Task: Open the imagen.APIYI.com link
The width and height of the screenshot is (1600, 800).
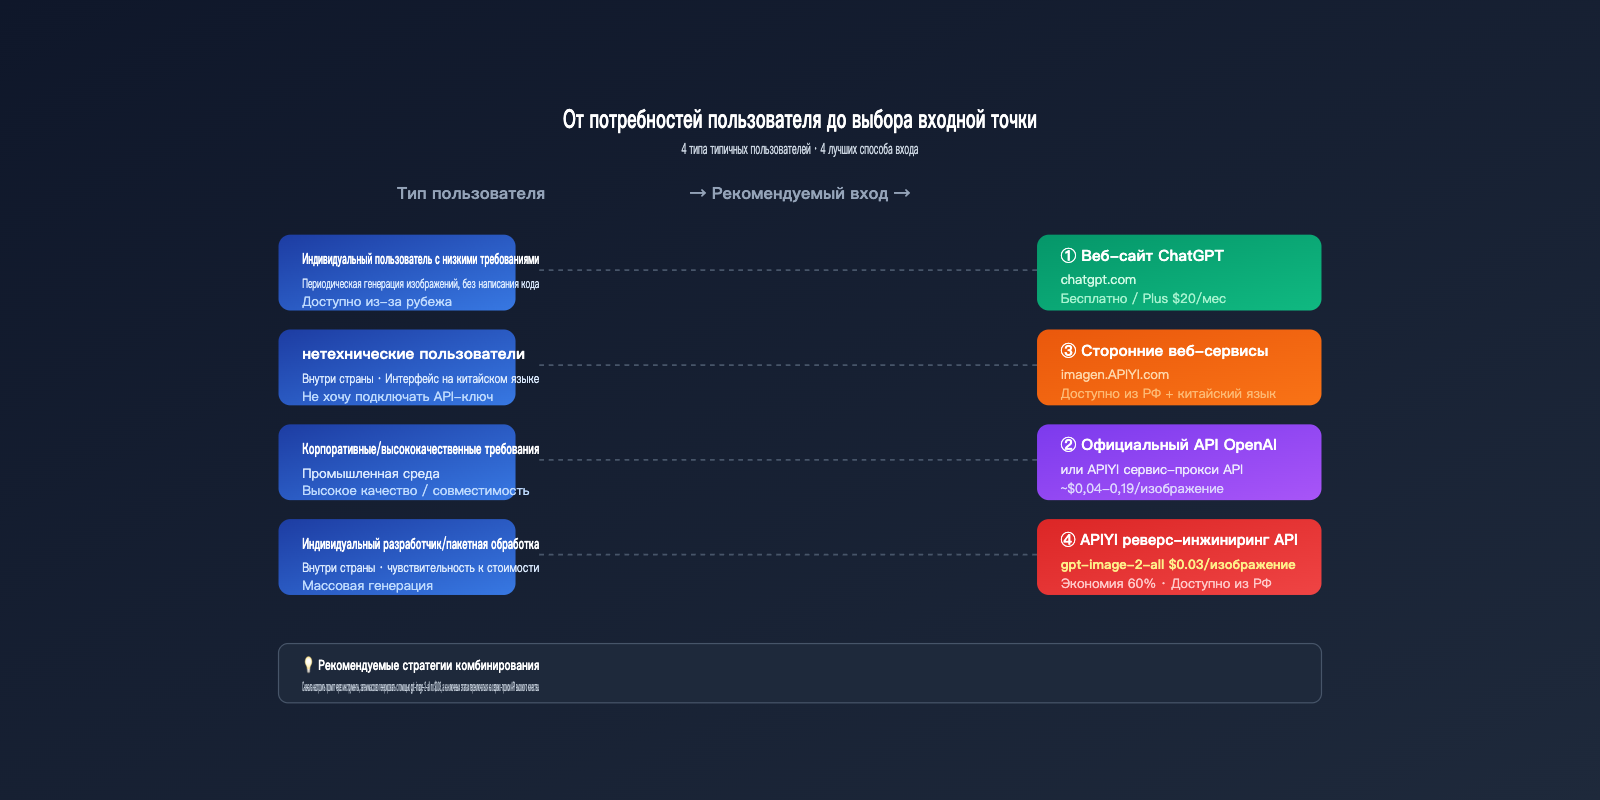Action: coord(1114,375)
